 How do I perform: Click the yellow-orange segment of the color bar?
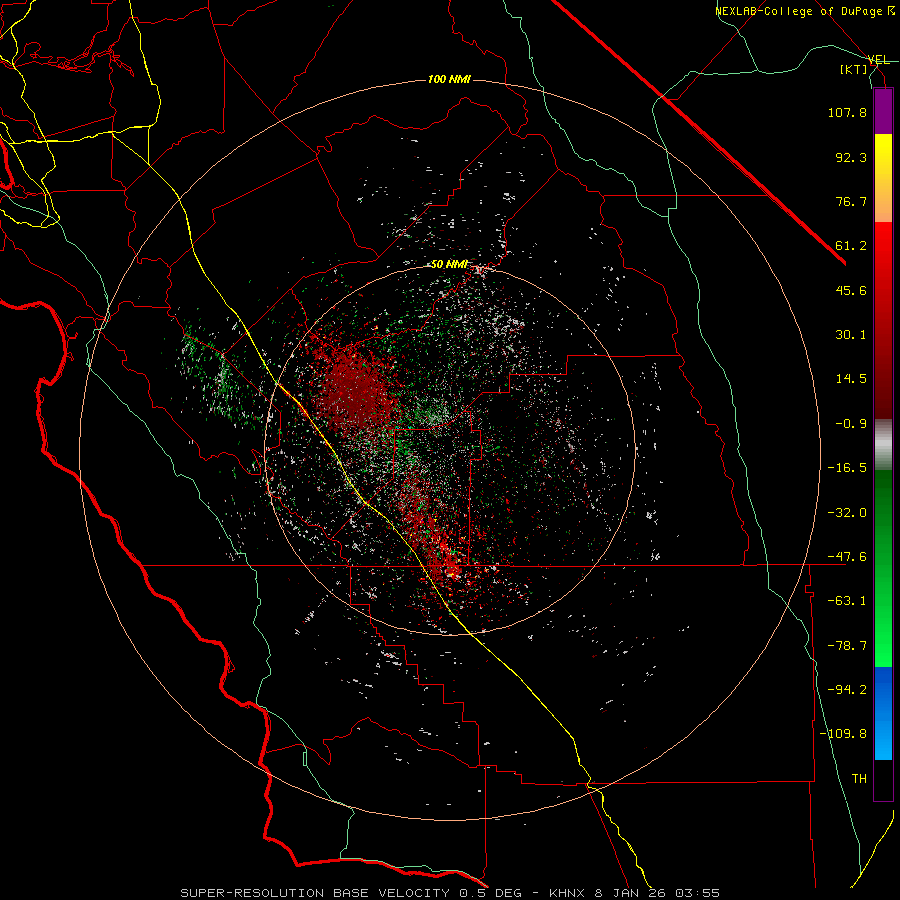[883, 178]
